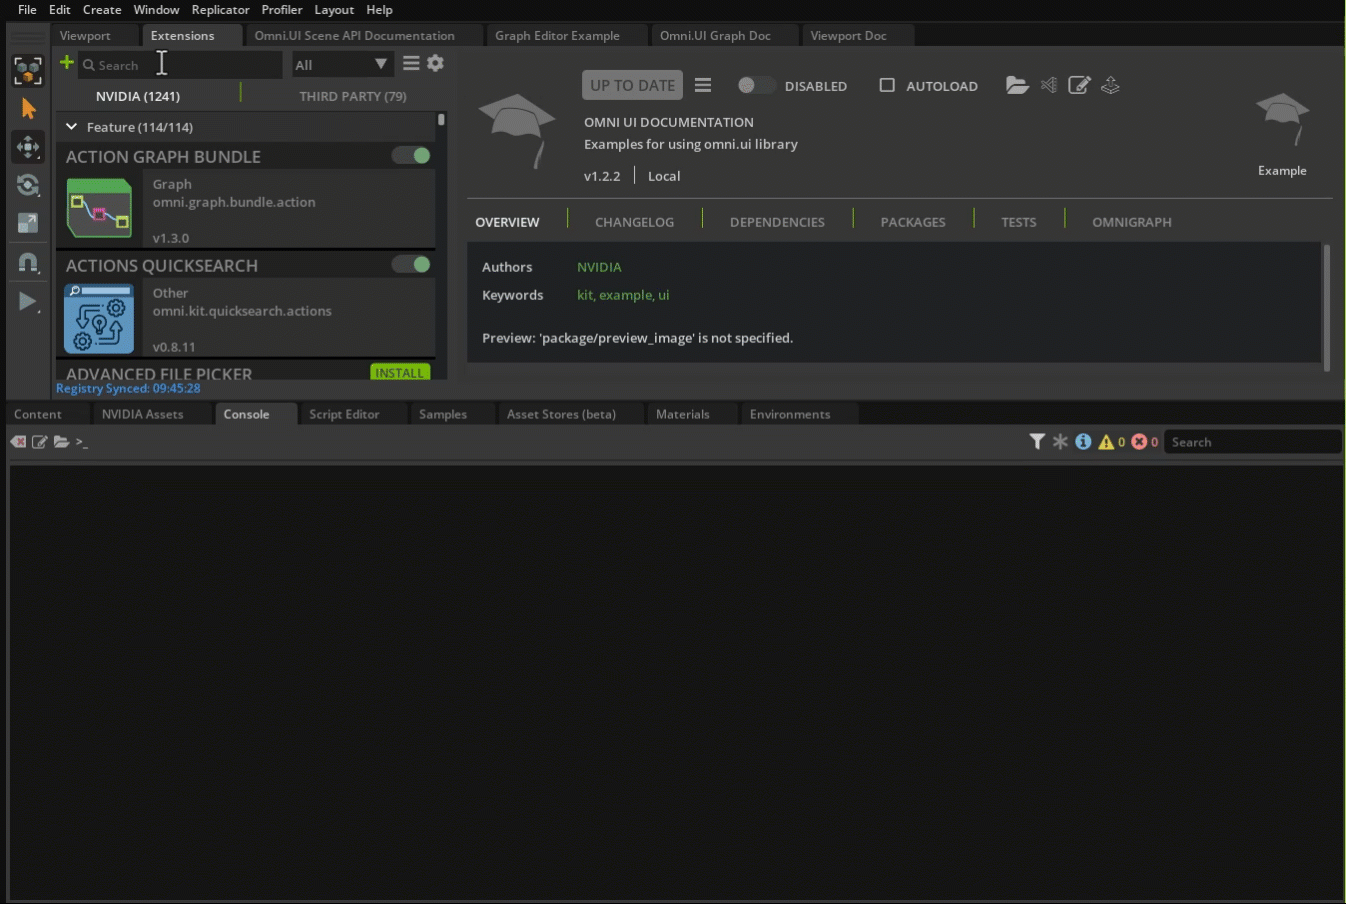The height and width of the screenshot is (904, 1346).
Task: Open the console log folder icon
Action: tap(61, 442)
